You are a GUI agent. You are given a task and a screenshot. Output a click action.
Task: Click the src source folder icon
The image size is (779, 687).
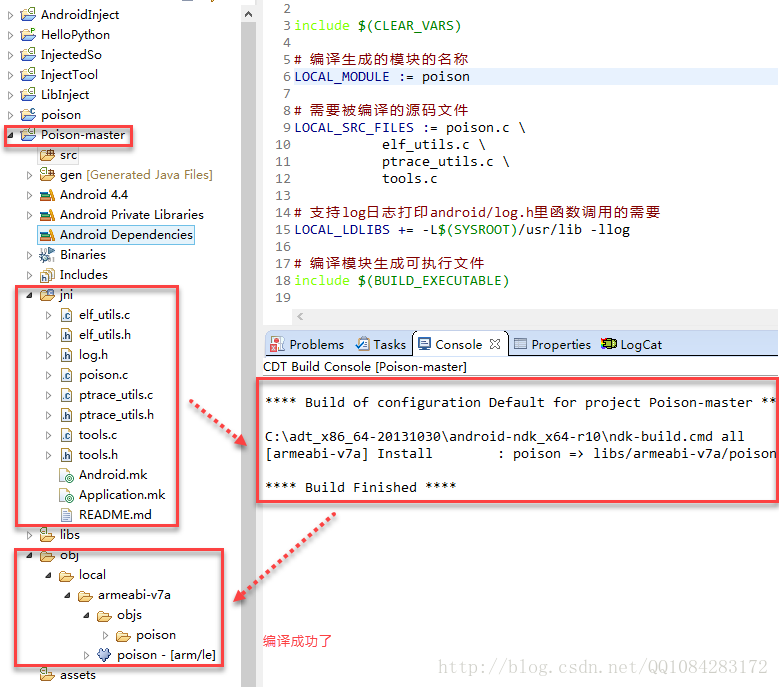coord(47,155)
